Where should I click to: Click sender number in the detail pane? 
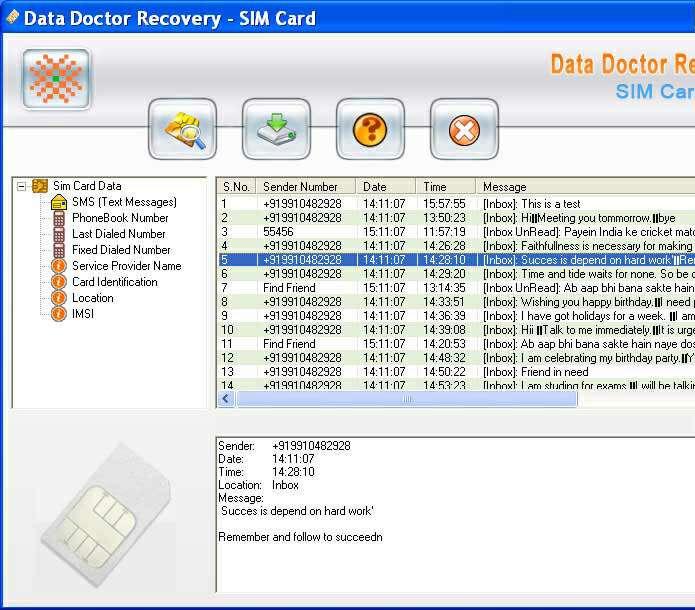point(311,446)
